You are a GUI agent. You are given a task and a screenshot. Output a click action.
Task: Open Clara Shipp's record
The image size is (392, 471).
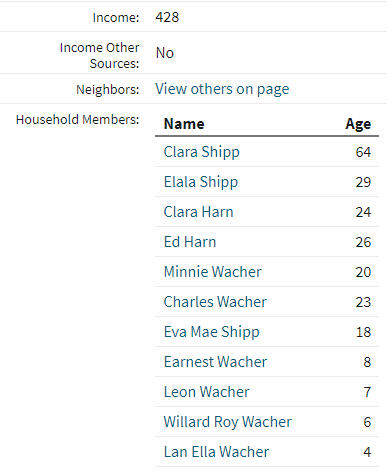pyautogui.click(x=201, y=152)
